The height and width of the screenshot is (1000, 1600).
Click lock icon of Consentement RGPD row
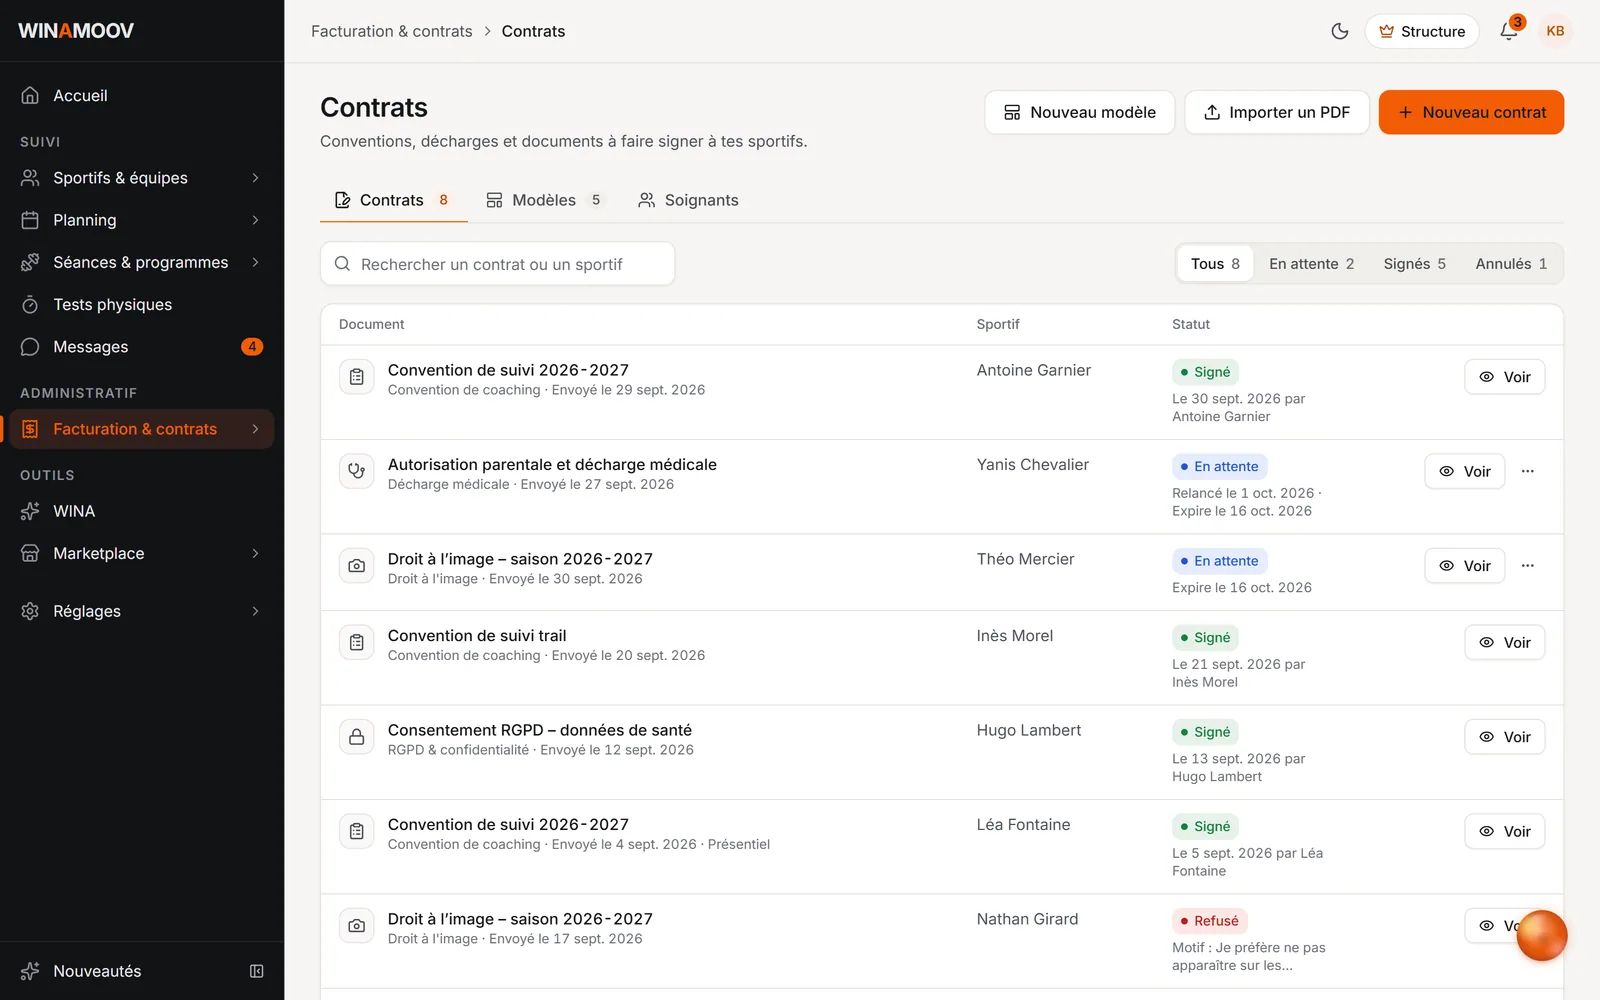click(x=357, y=737)
